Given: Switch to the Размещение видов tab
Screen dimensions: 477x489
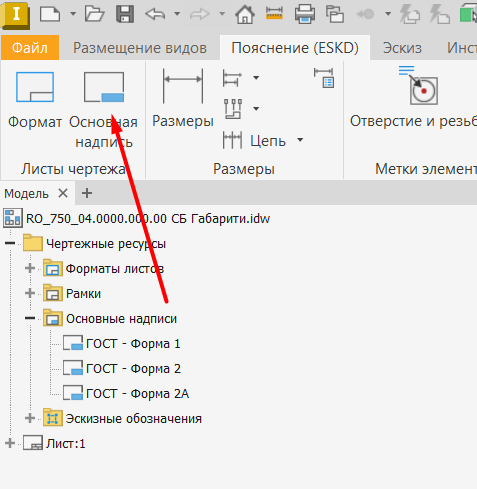Looking at the screenshot, I should point(140,48).
